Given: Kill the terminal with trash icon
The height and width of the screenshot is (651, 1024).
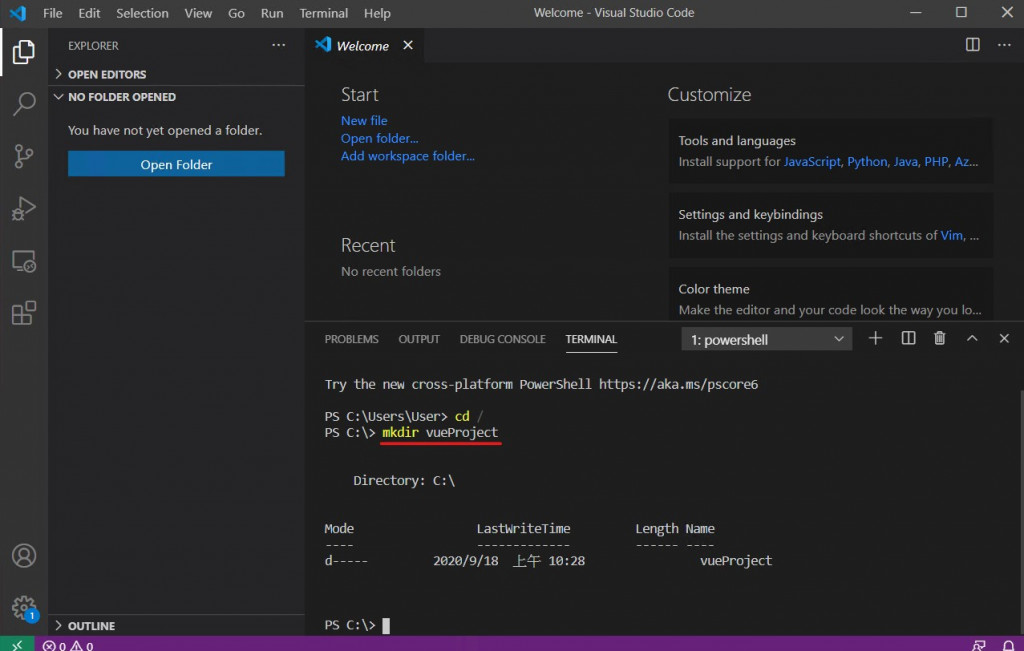Looking at the screenshot, I should tap(939, 338).
